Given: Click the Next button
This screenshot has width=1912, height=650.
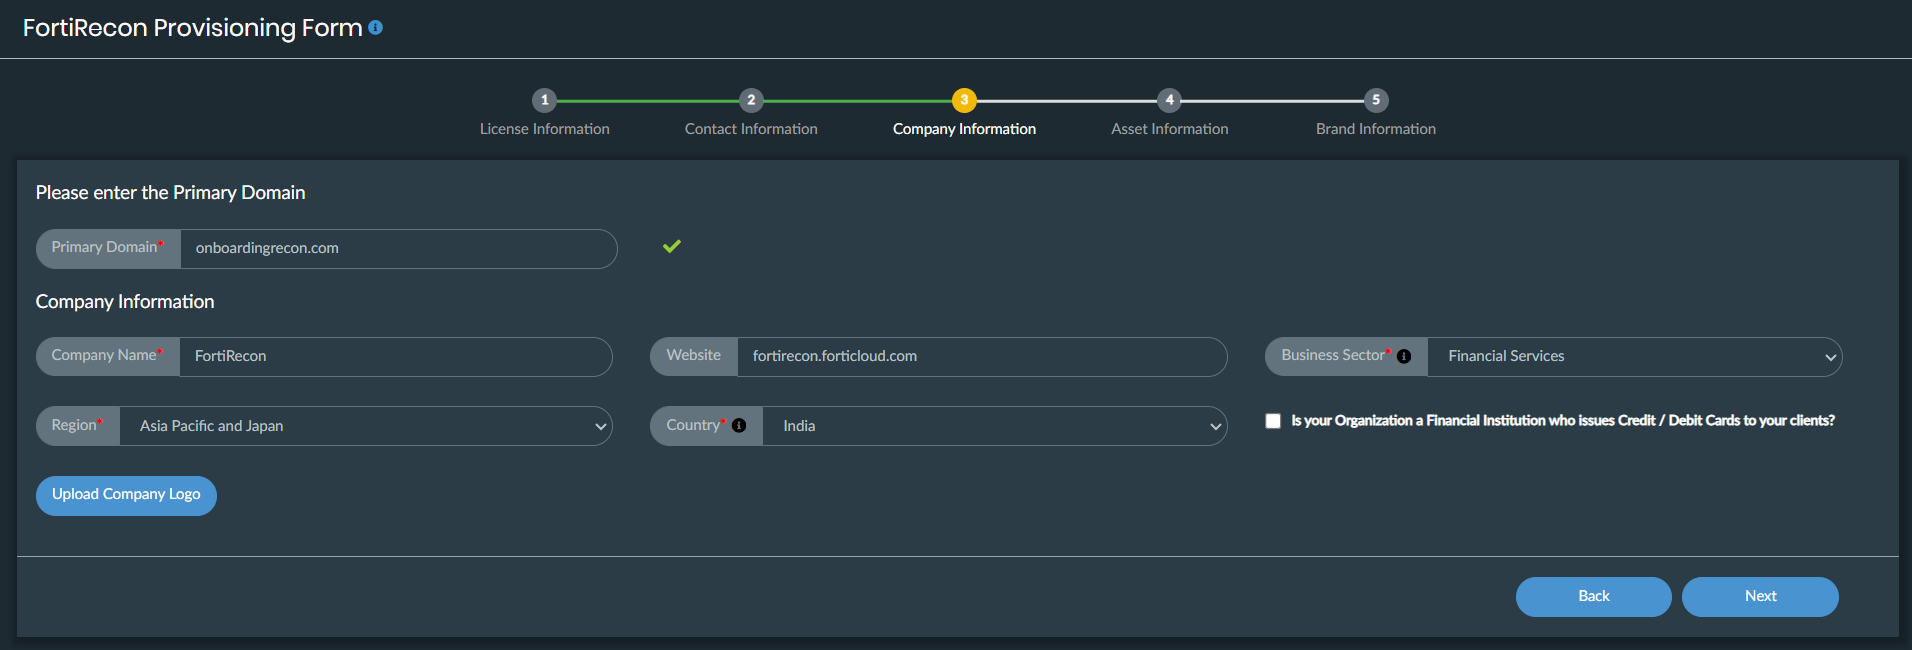Looking at the screenshot, I should pos(1759,596).
